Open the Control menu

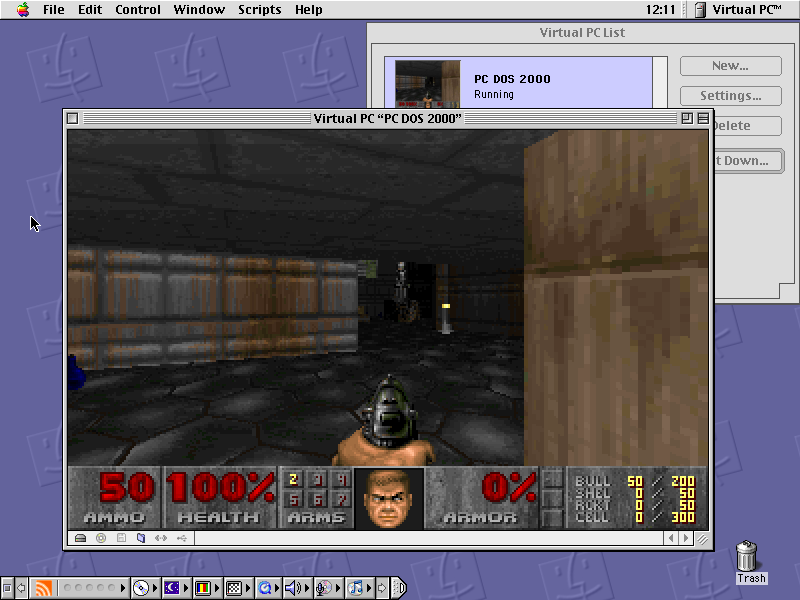(138, 10)
